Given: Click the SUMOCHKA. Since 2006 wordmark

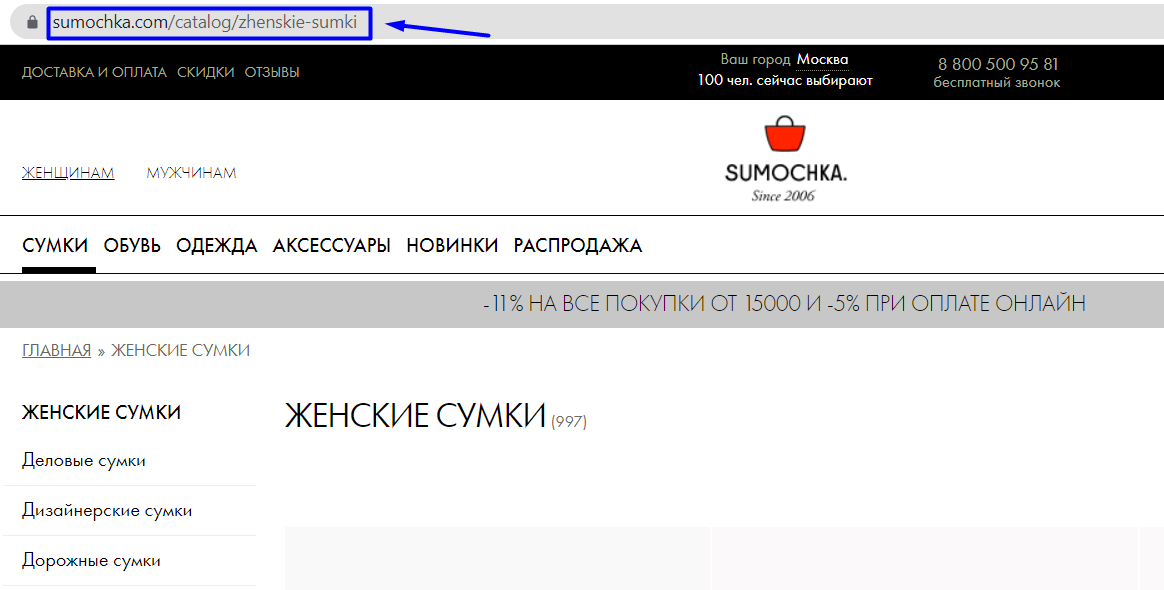Looking at the screenshot, I should (785, 183).
